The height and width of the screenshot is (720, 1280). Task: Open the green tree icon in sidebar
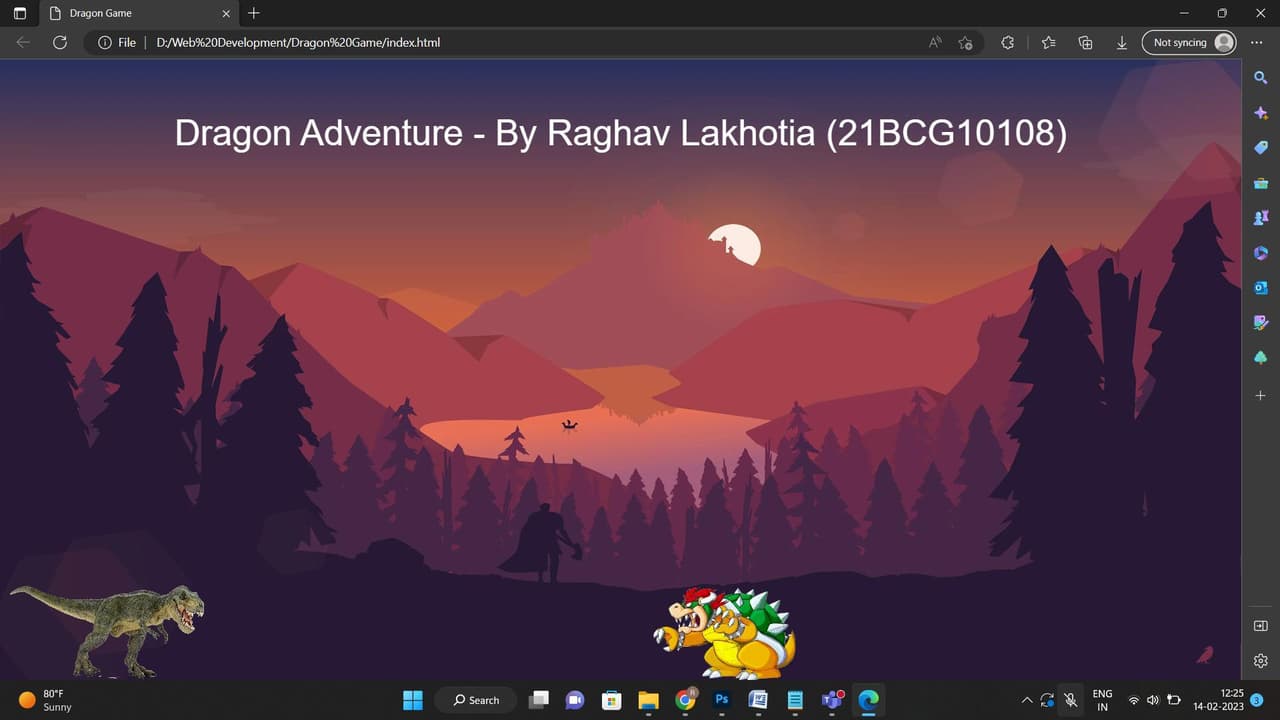(1260, 358)
